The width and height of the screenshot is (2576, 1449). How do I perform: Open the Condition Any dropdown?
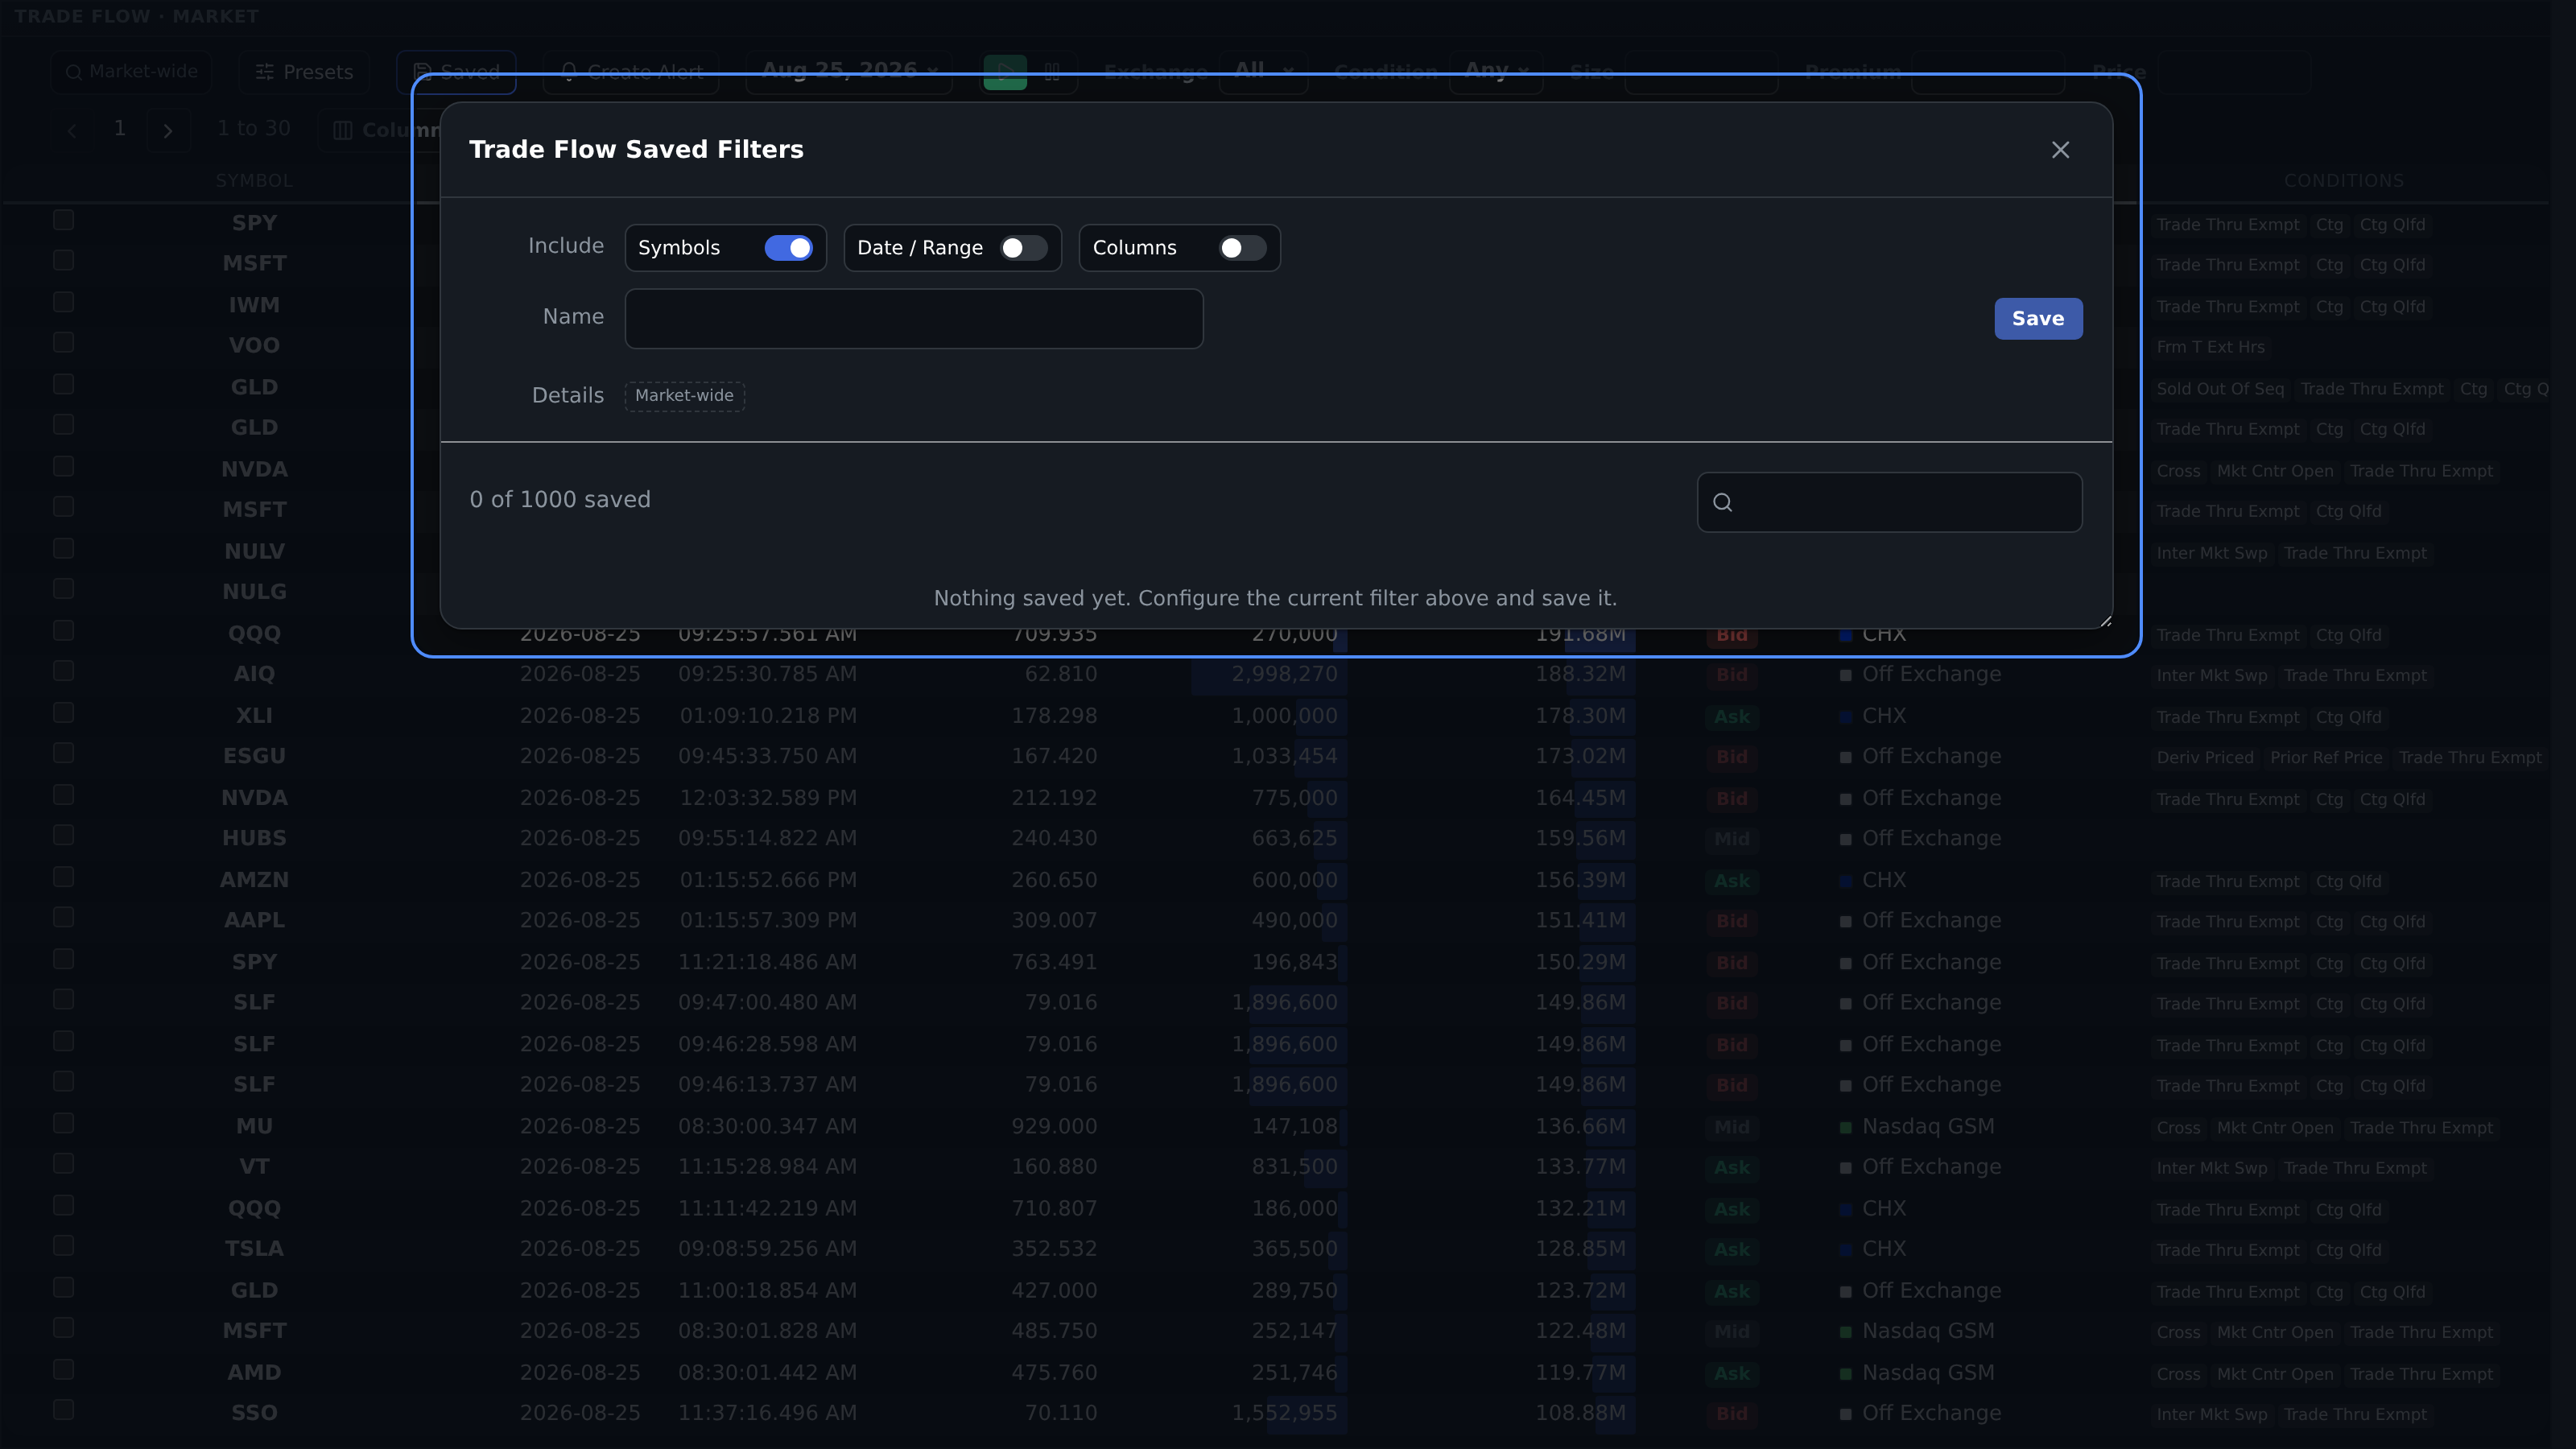click(1496, 72)
